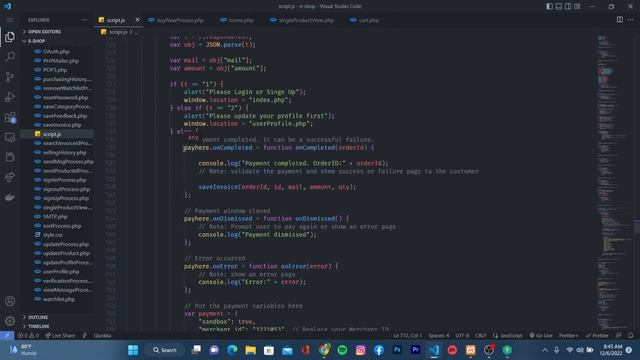Open Google Chrome from the taskbar
Viewport: 640px width, 360px height.
click(324, 350)
